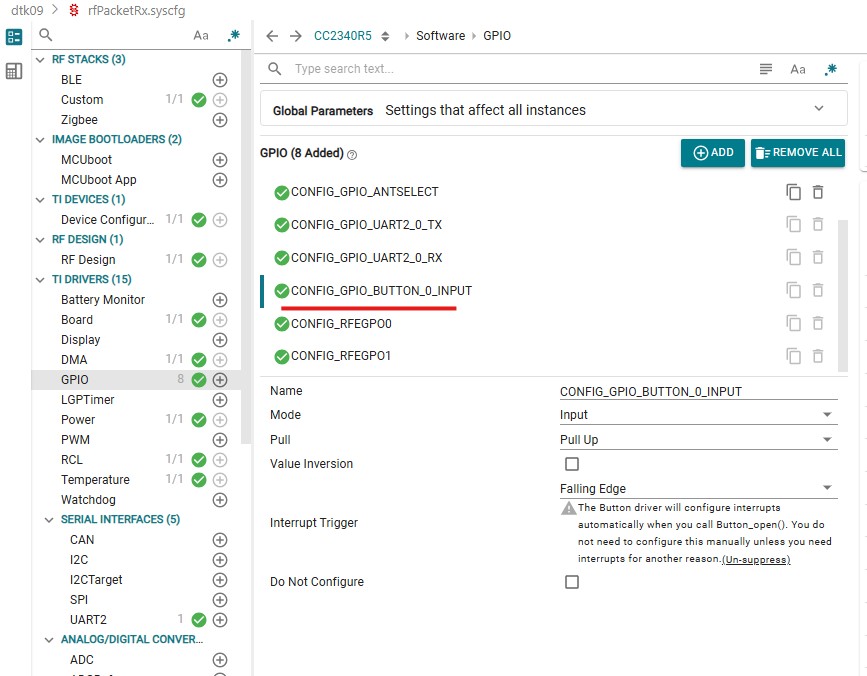
Task: Open the Mode dropdown set to Input
Action: click(x=698, y=415)
